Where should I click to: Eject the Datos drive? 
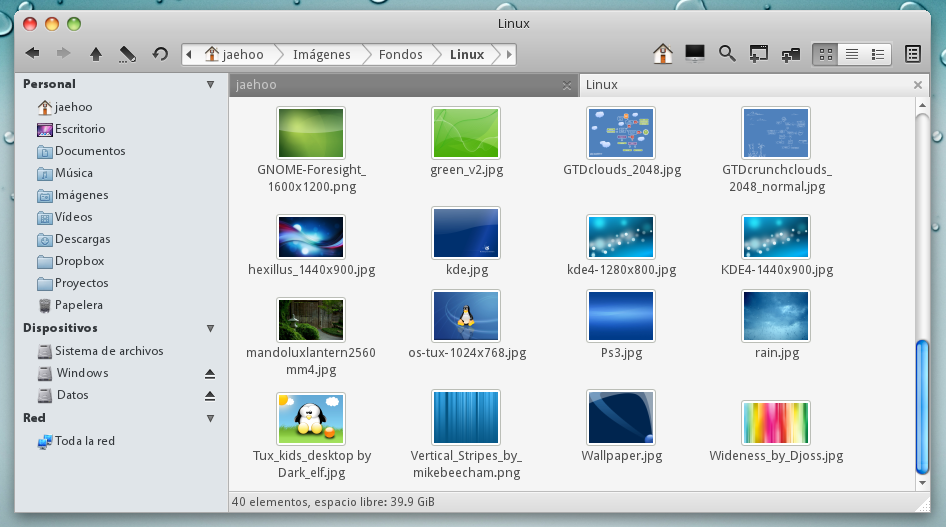(x=210, y=396)
